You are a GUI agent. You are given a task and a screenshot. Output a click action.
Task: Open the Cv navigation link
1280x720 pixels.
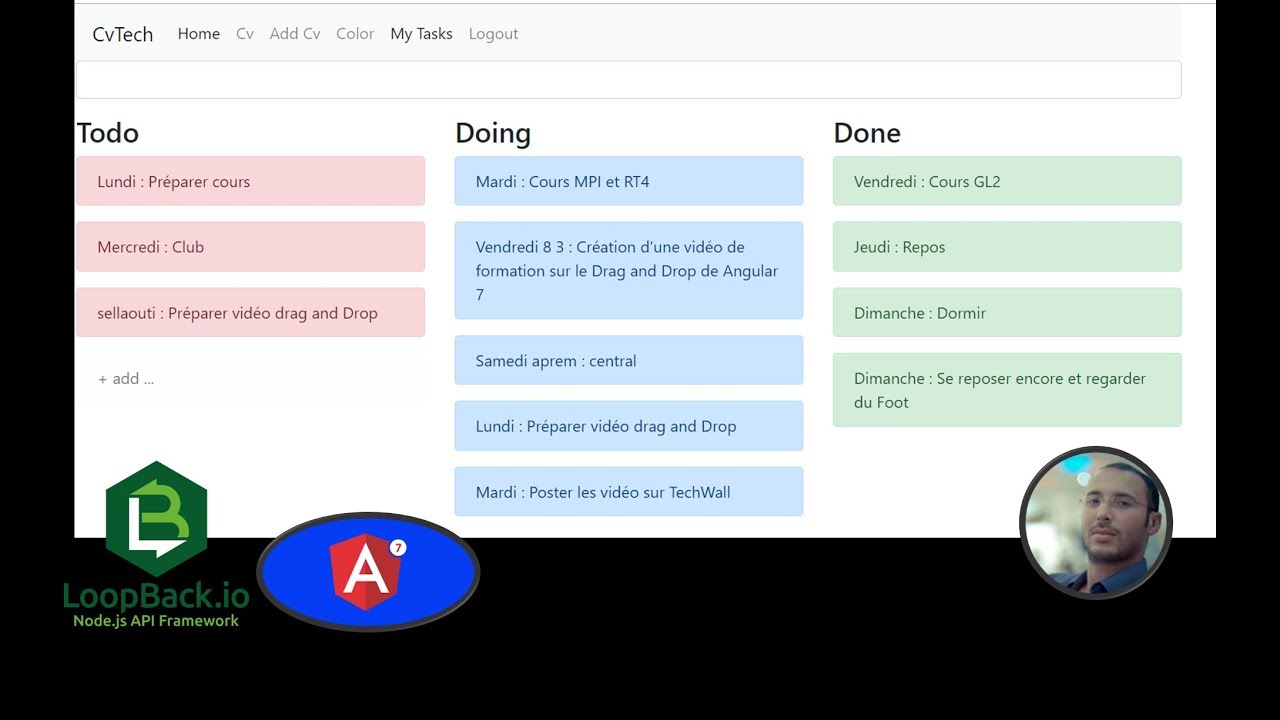pyautogui.click(x=245, y=34)
